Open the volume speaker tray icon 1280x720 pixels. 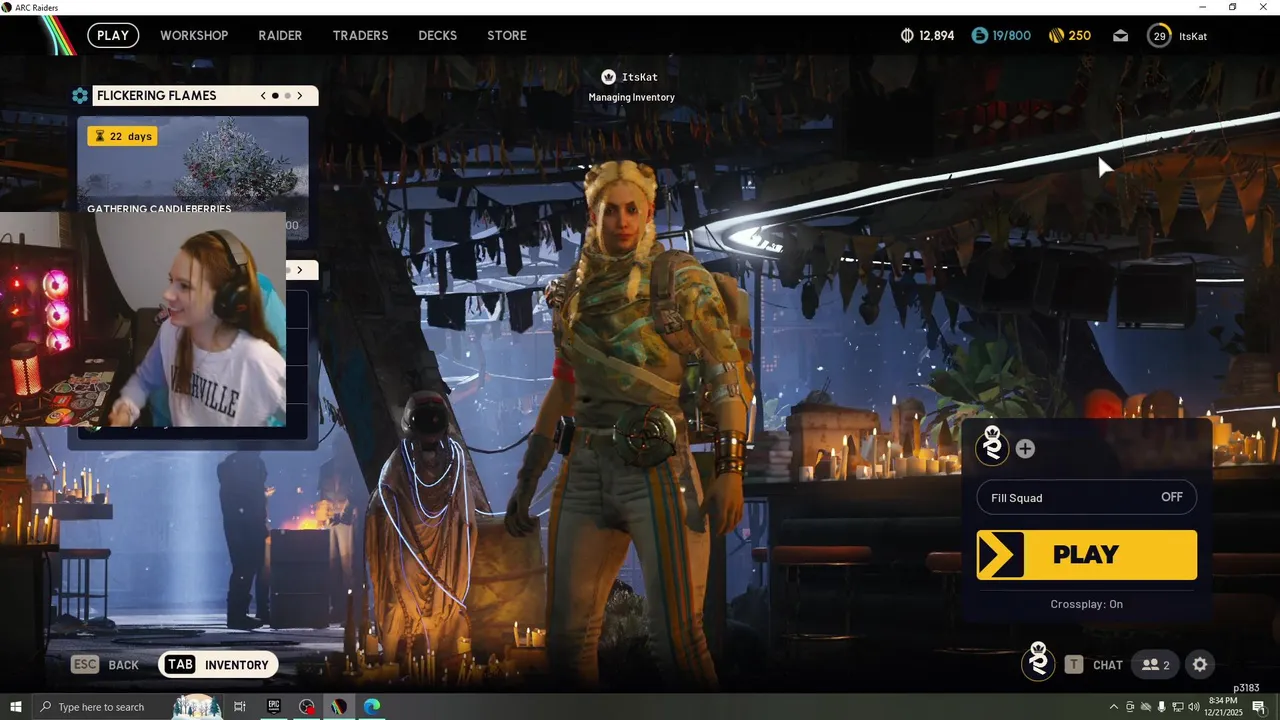pyautogui.click(x=1194, y=707)
